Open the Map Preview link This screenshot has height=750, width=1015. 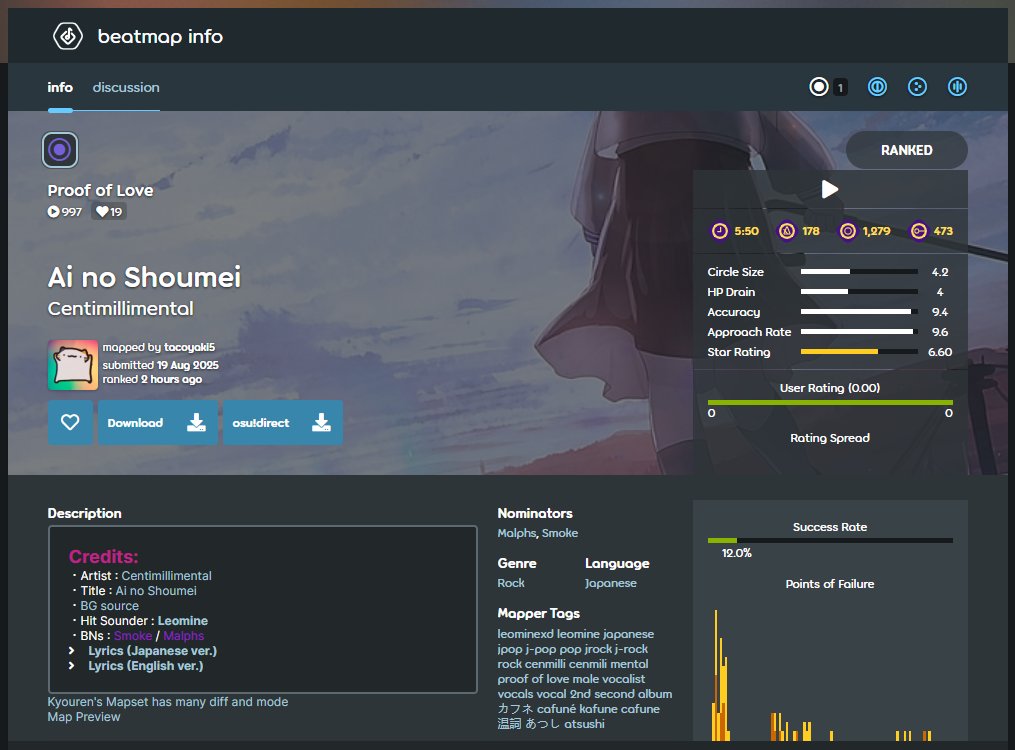(84, 717)
